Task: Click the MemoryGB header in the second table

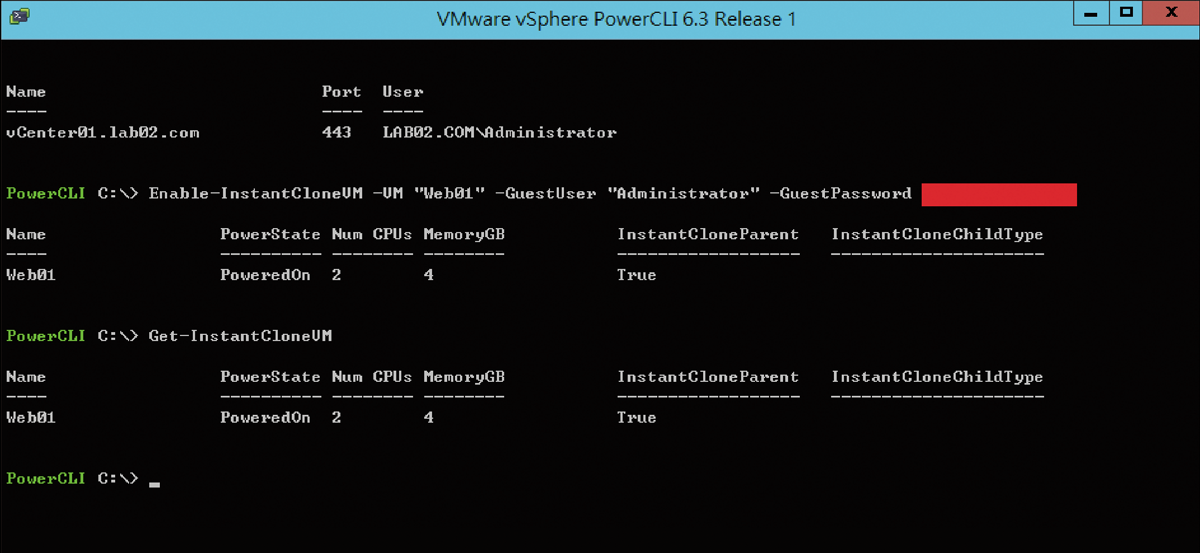Action: (x=464, y=377)
